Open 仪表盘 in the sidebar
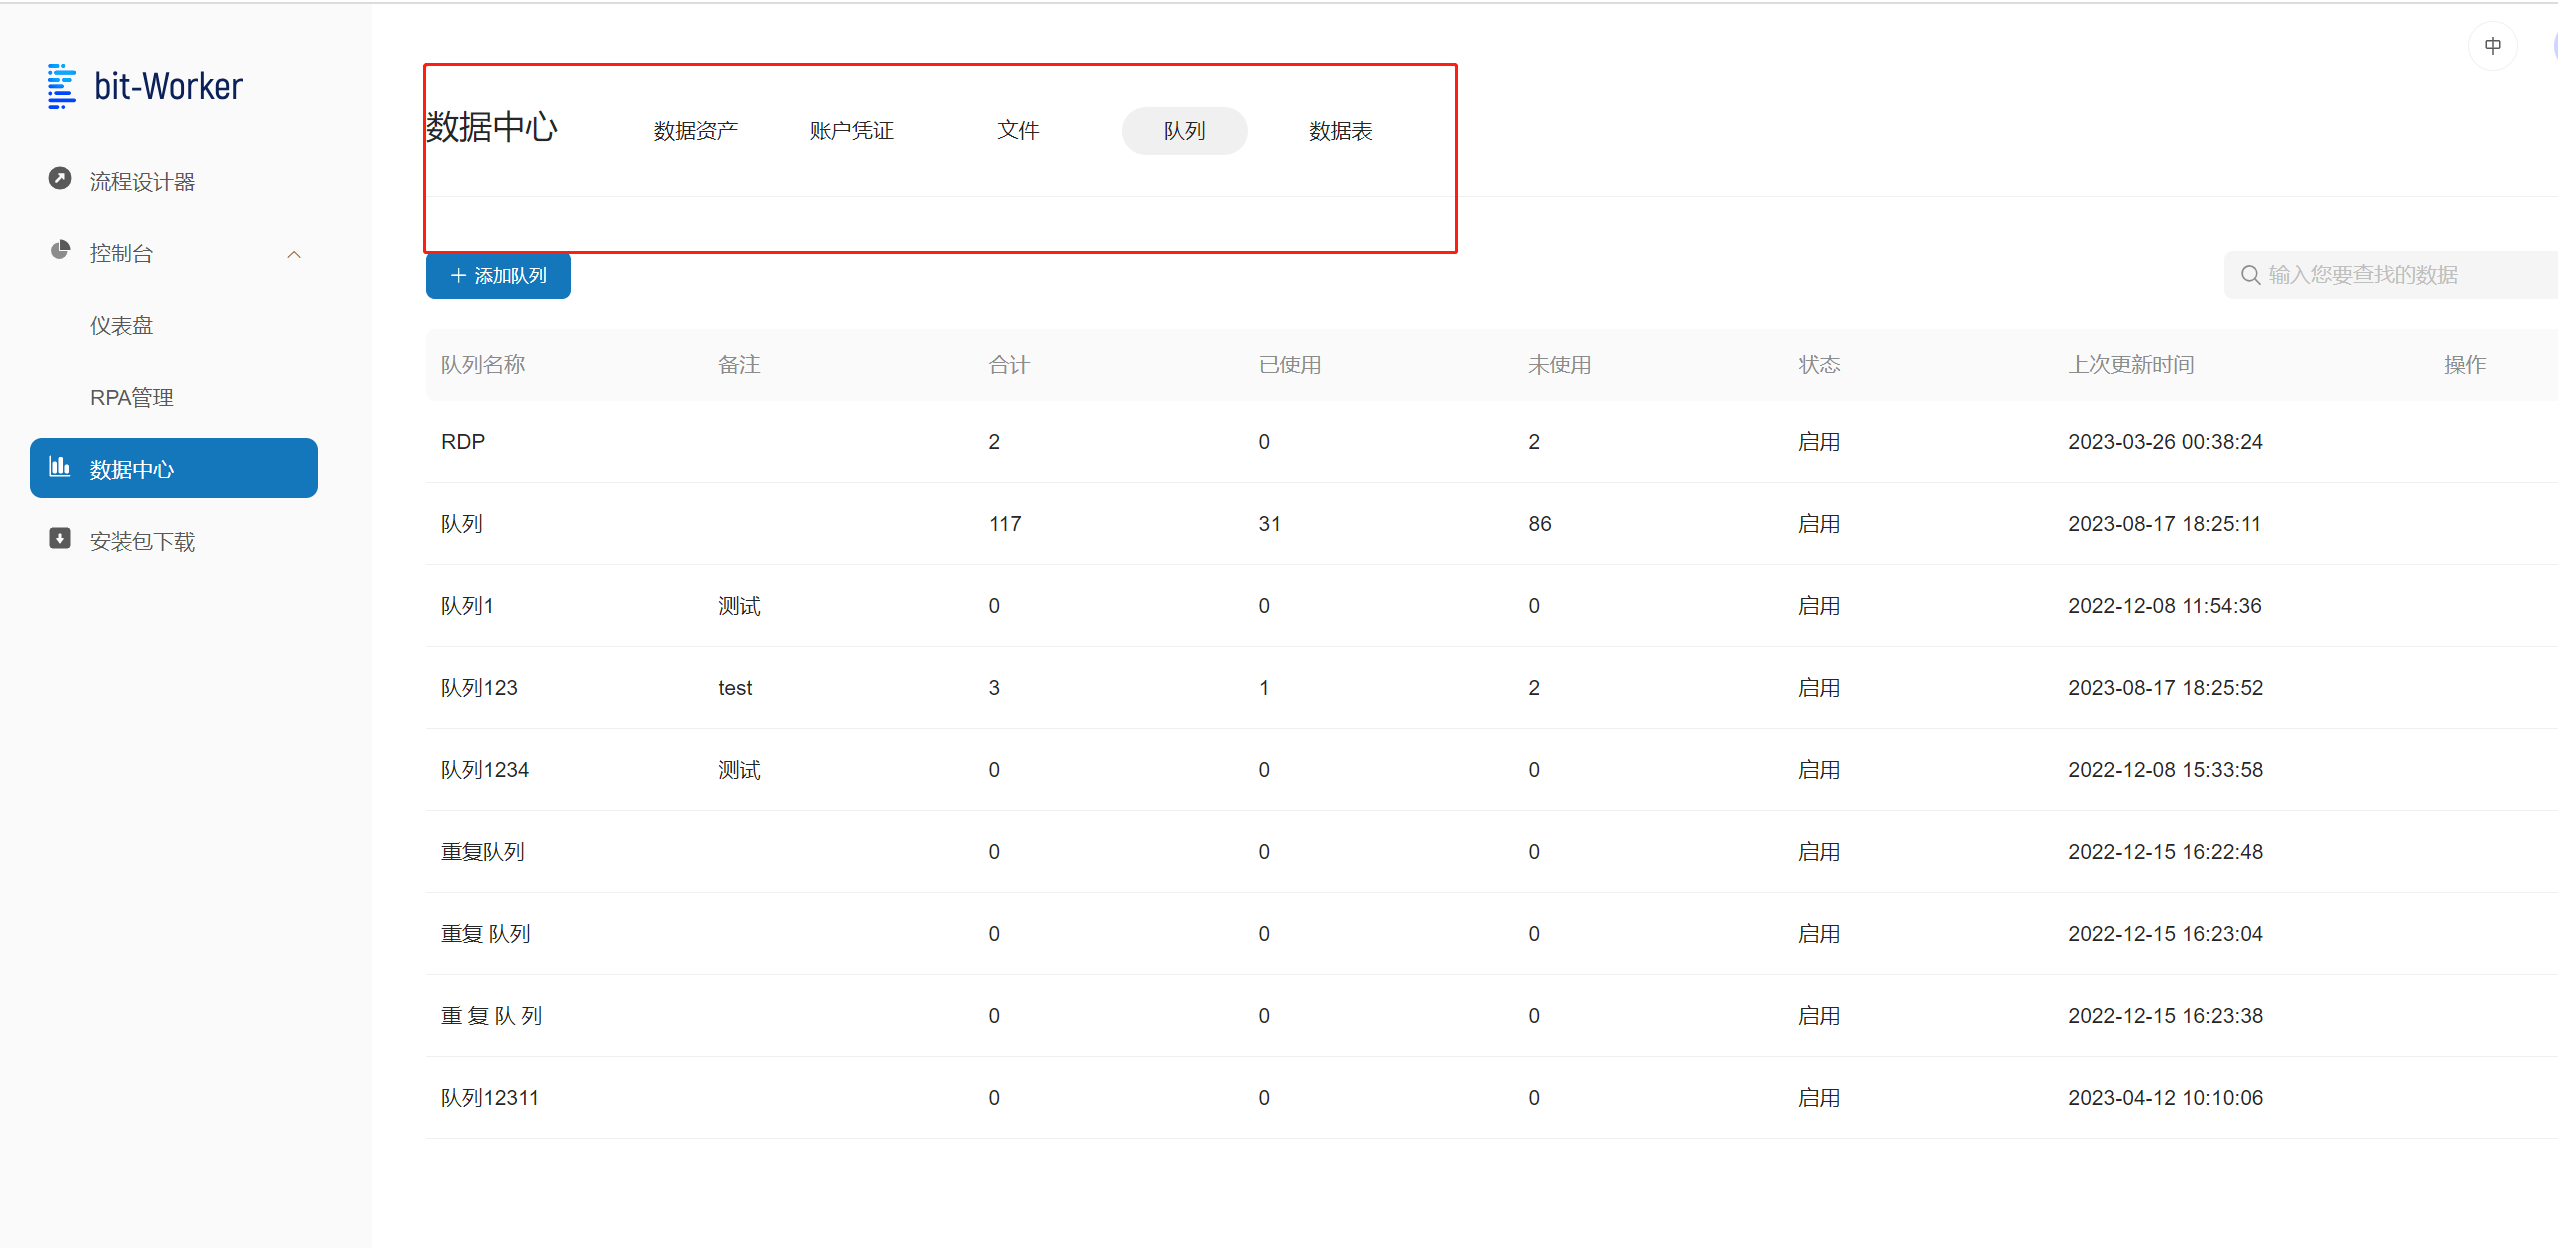2558x1248 pixels. click(x=121, y=326)
